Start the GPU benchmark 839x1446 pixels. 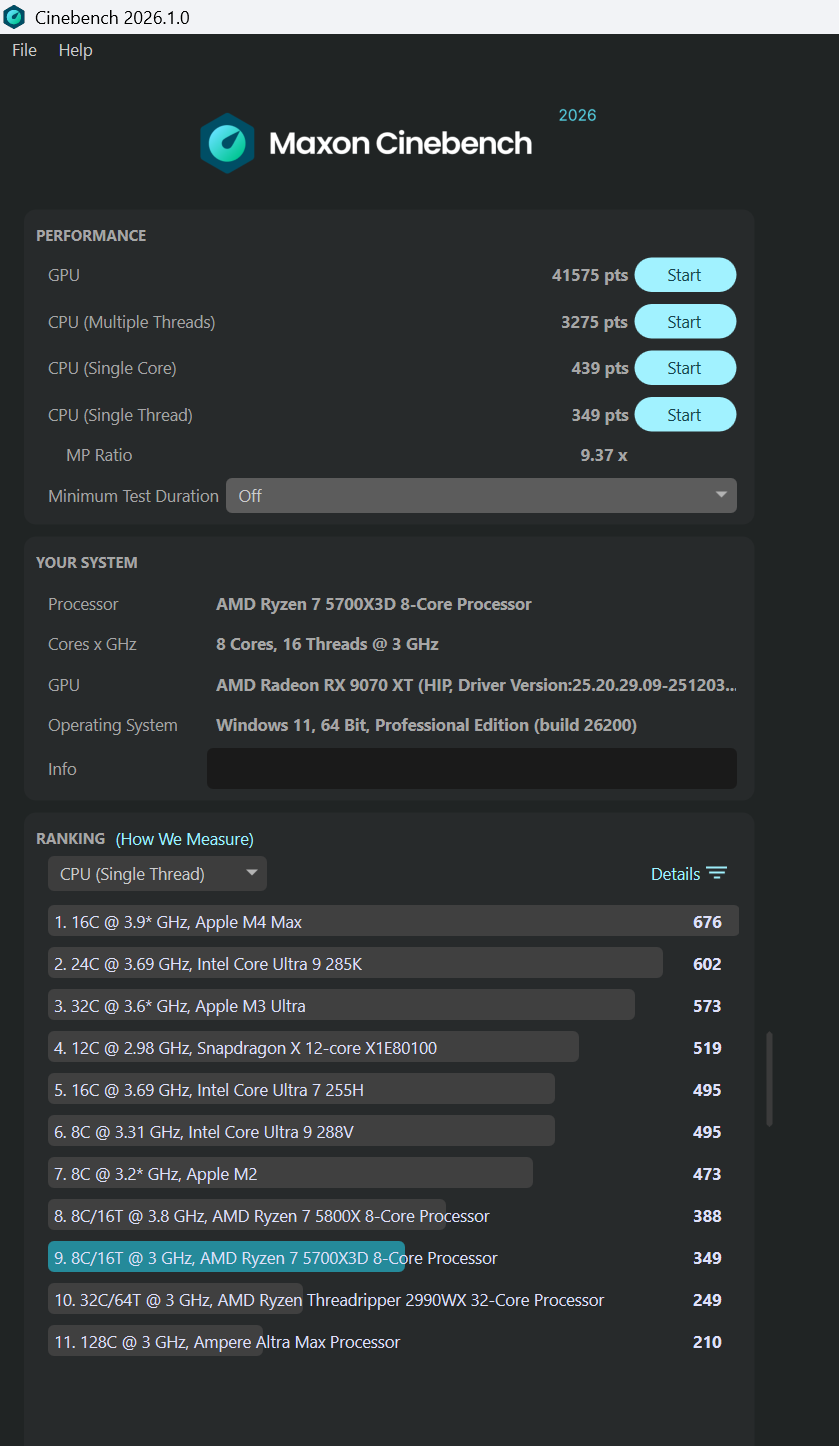click(x=685, y=275)
